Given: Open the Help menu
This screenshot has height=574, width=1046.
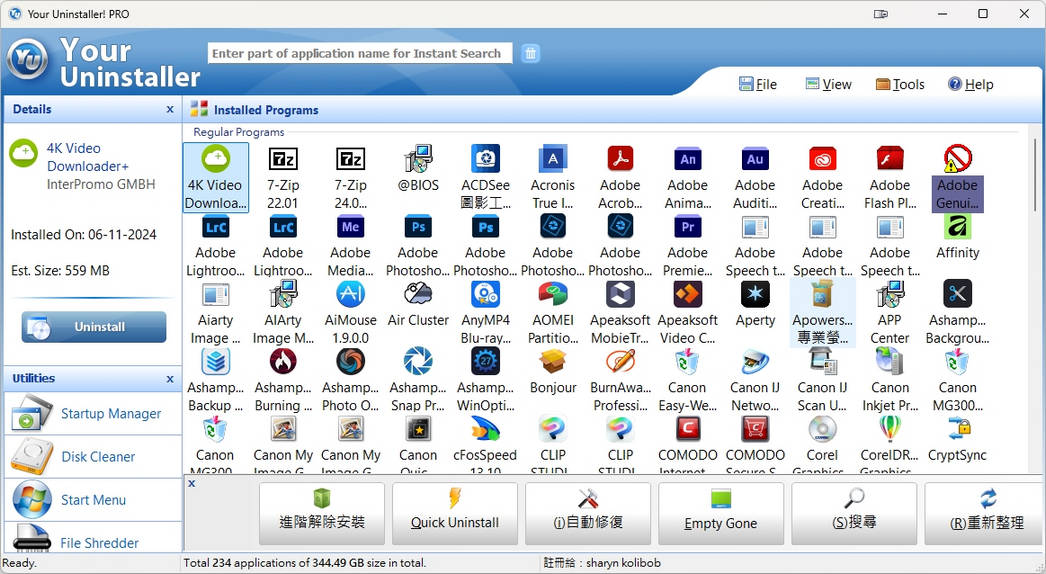Looking at the screenshot, I should tap(971, 84).
